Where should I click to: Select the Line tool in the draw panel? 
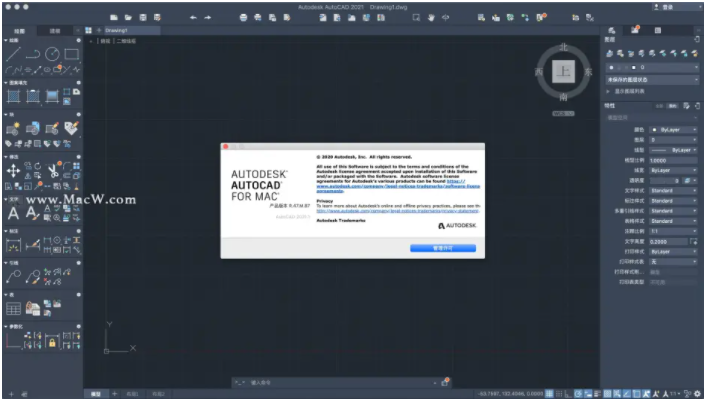pos(13,54)
